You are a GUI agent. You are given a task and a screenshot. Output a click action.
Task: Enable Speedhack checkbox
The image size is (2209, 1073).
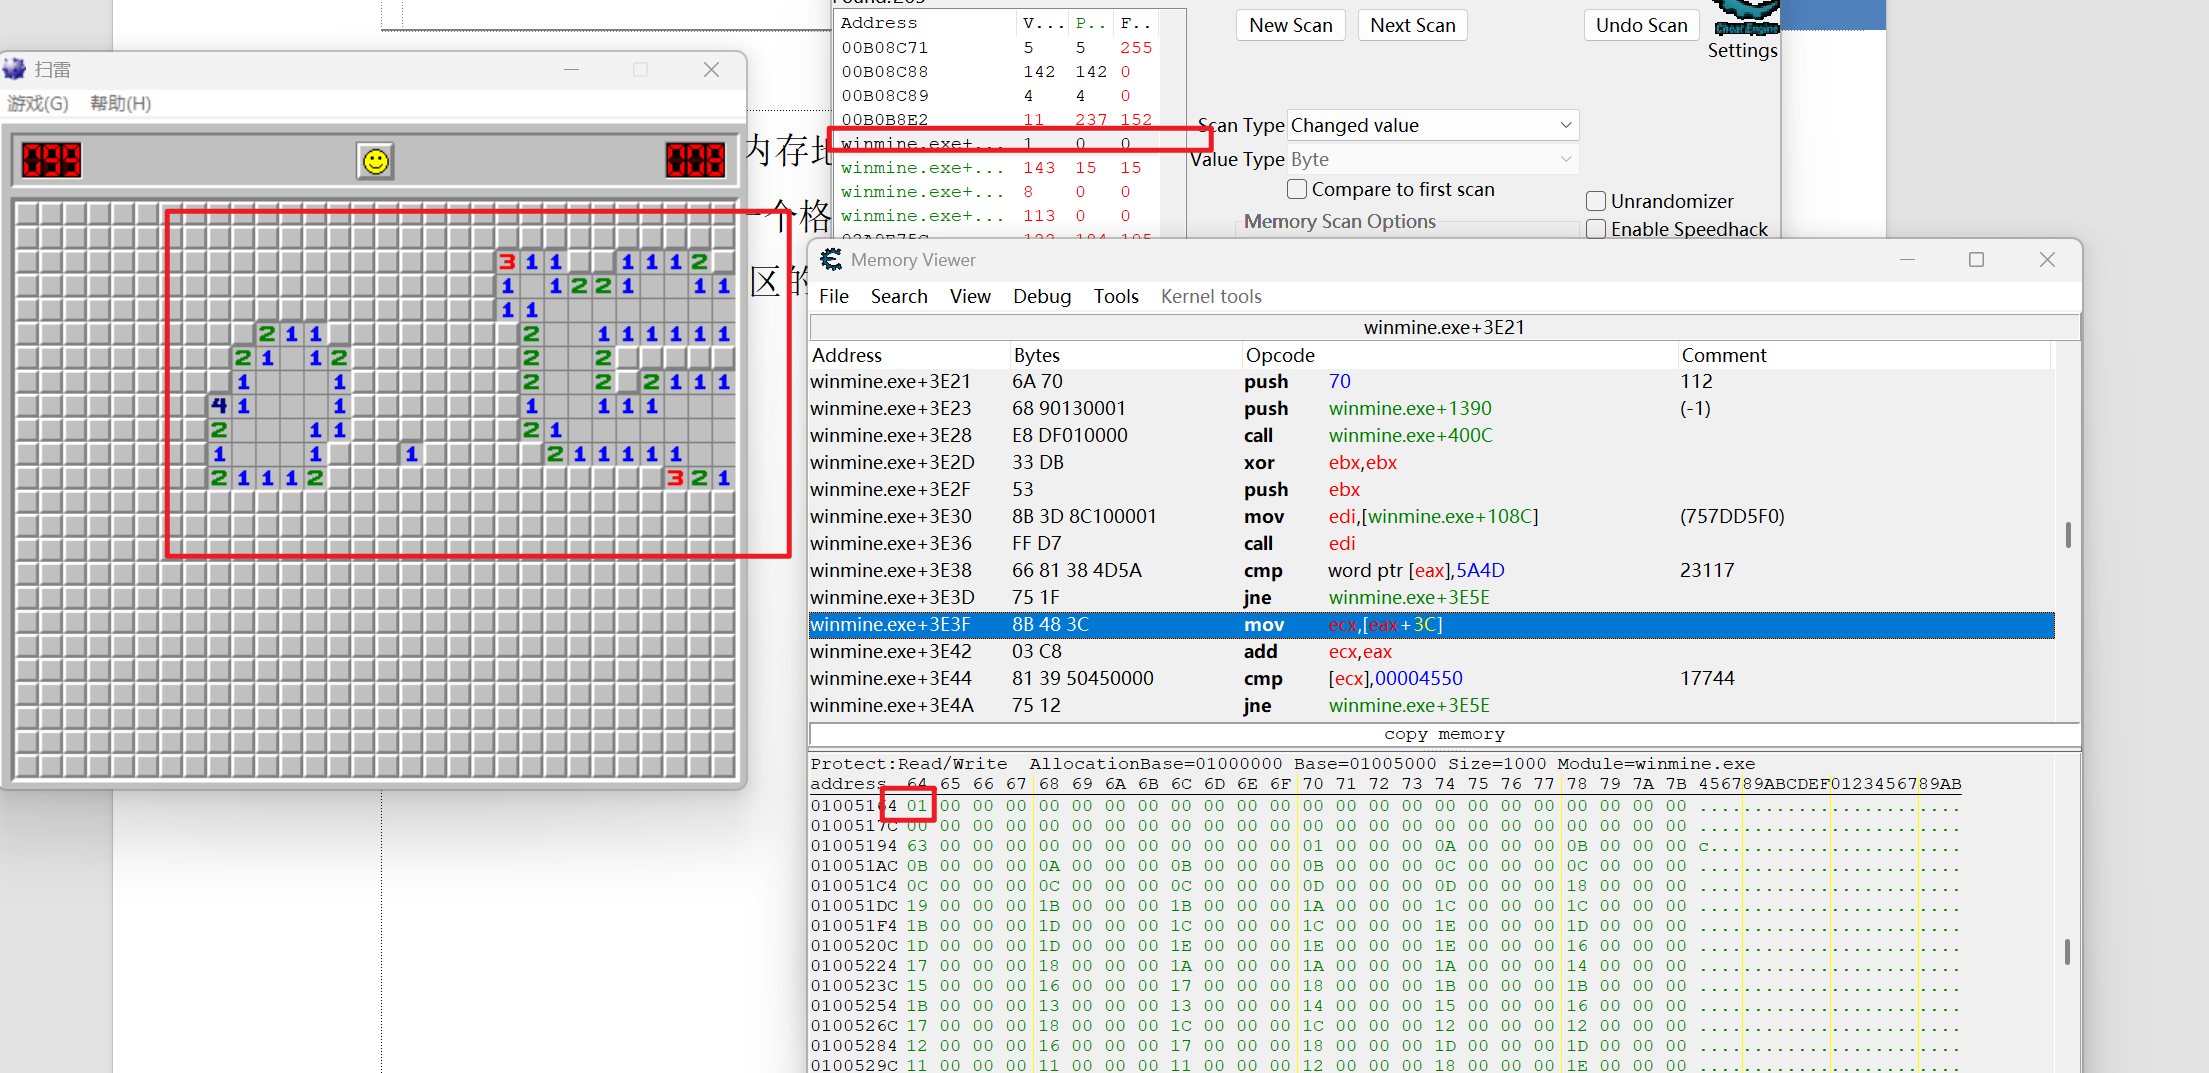point(1596,229)
